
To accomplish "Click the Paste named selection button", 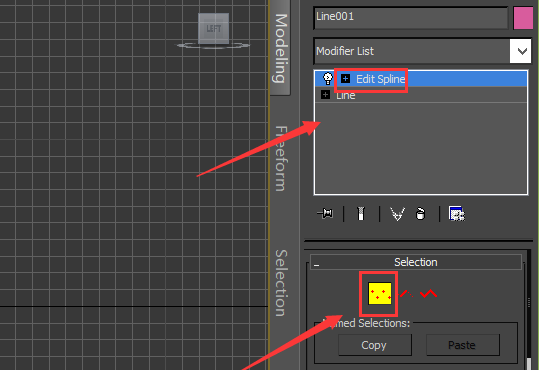I will pos(463,345).
